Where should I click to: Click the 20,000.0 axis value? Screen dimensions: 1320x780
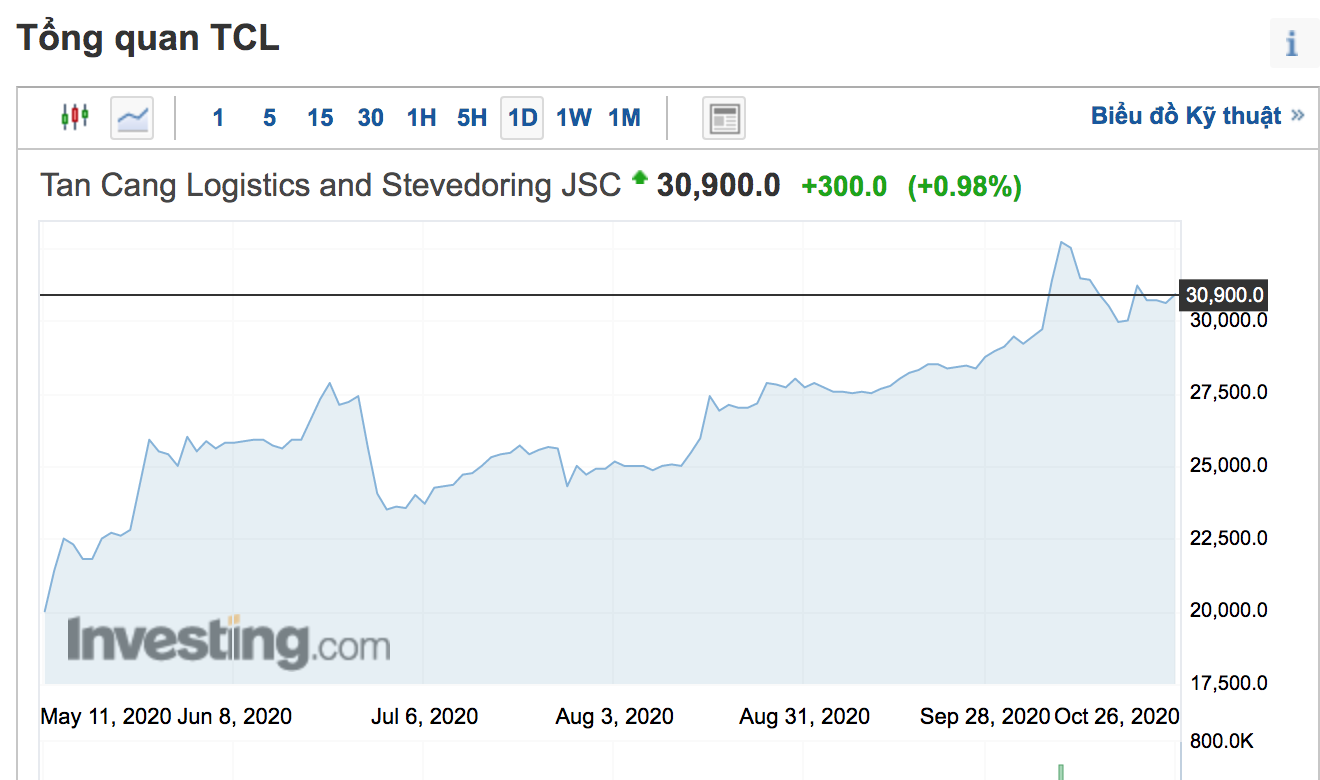tap(1227, 610)
